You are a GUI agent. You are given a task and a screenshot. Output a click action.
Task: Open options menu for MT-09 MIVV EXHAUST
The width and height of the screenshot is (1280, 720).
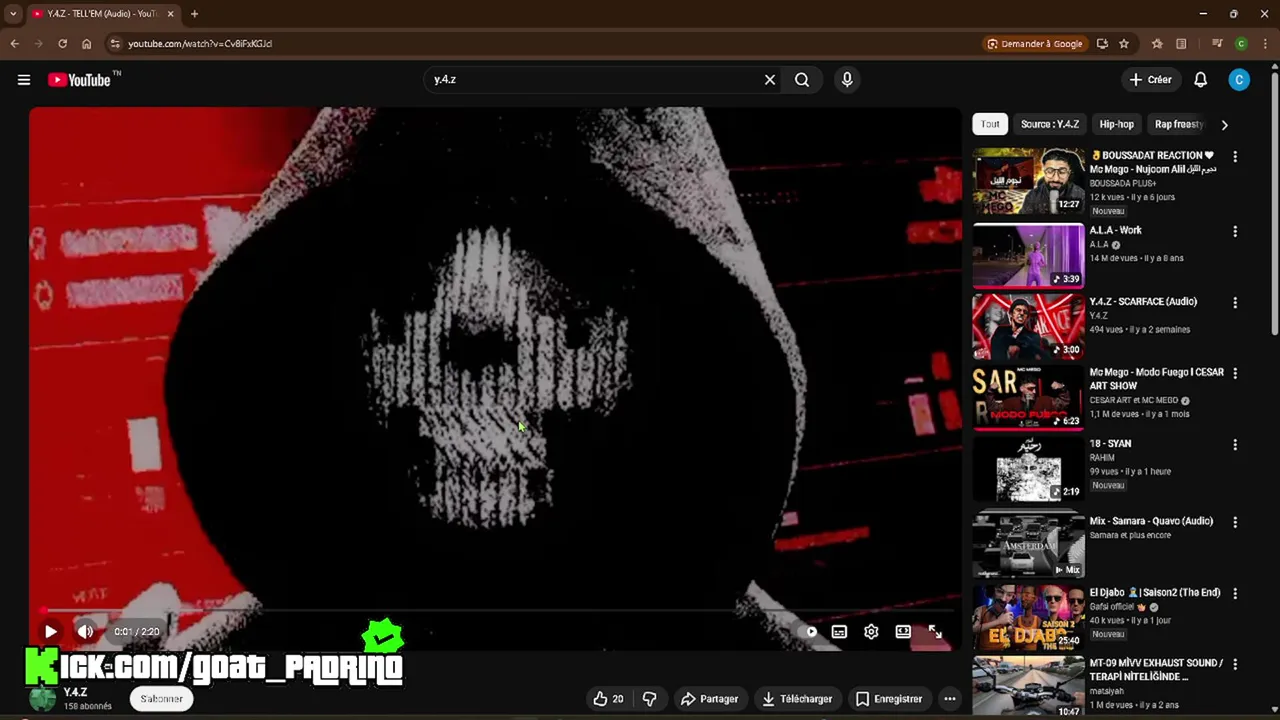(x=1235, y=664)
